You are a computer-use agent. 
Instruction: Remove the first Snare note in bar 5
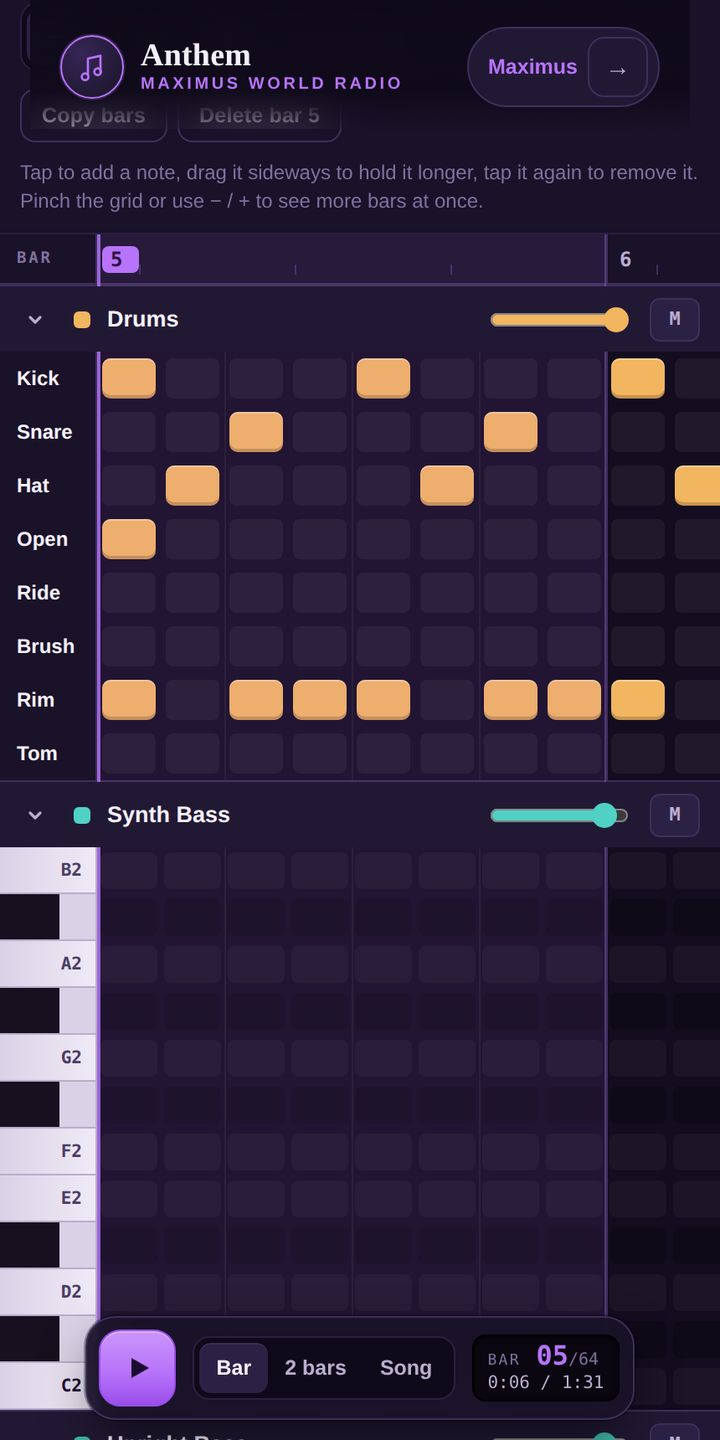256,432
